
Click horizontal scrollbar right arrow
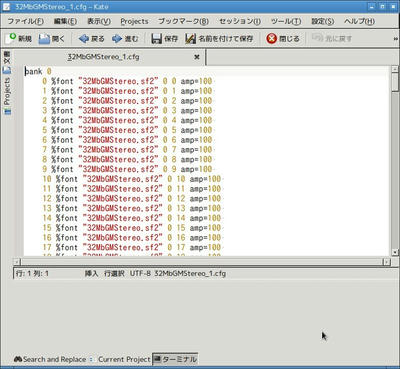(x=386, y=262)
